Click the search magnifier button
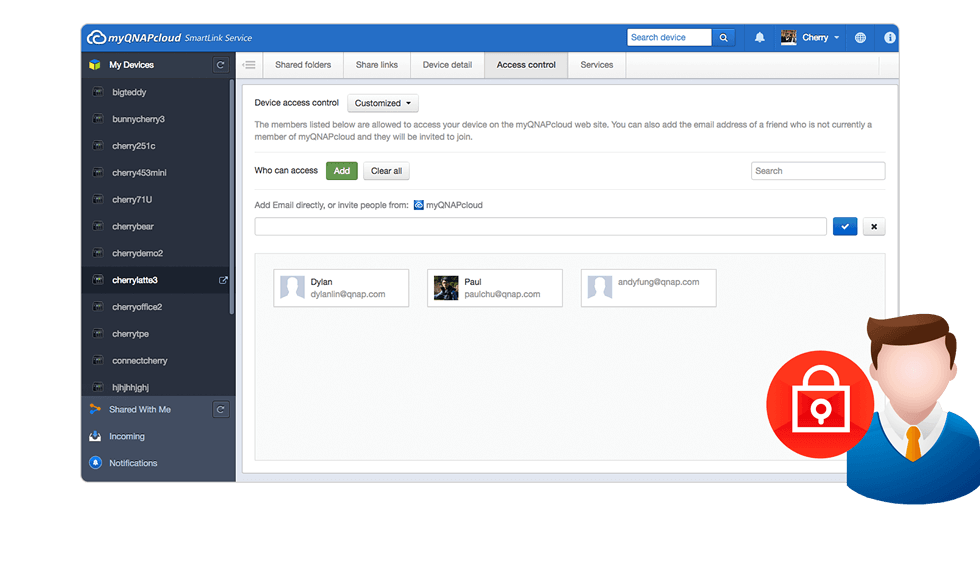The width and height of the screenshot is (980, 585). pyautogui.click(x=724, y=38)
